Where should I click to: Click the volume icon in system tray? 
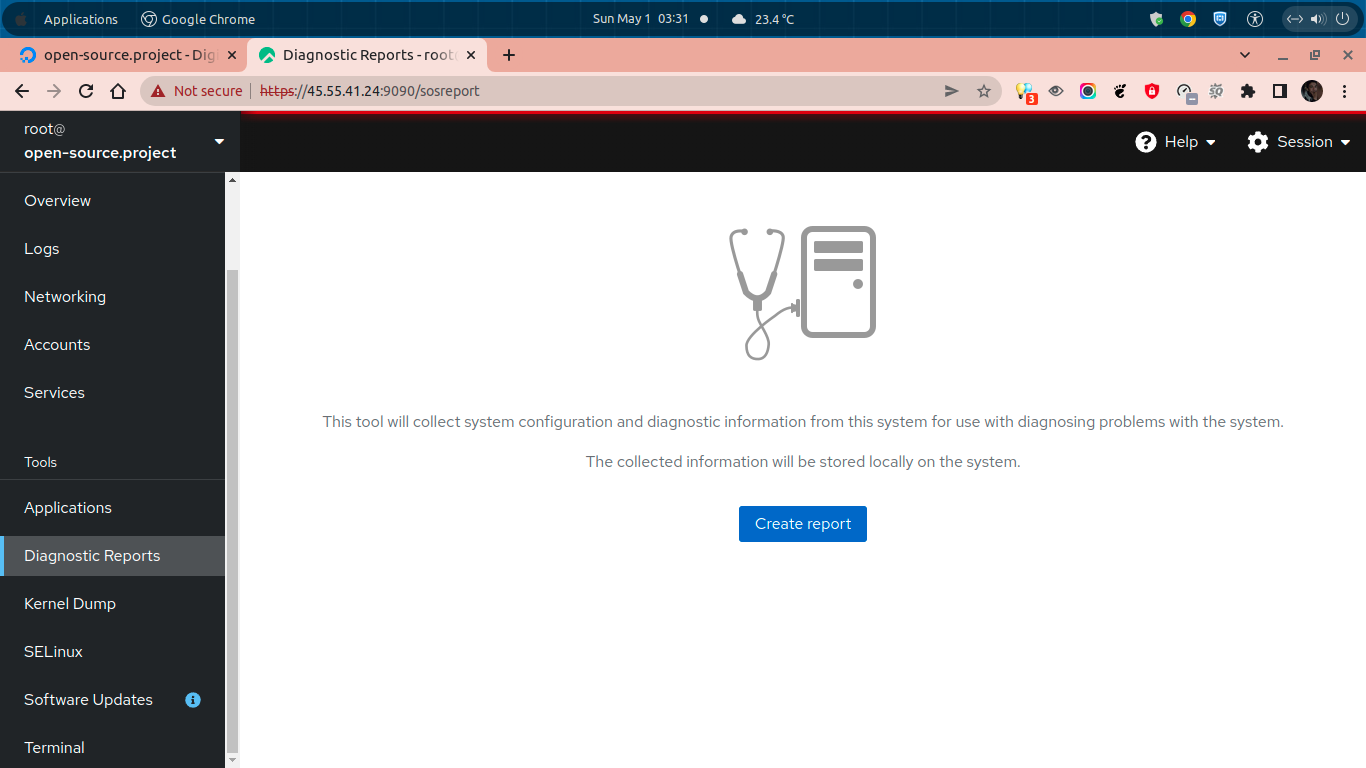coord(1318,19)
